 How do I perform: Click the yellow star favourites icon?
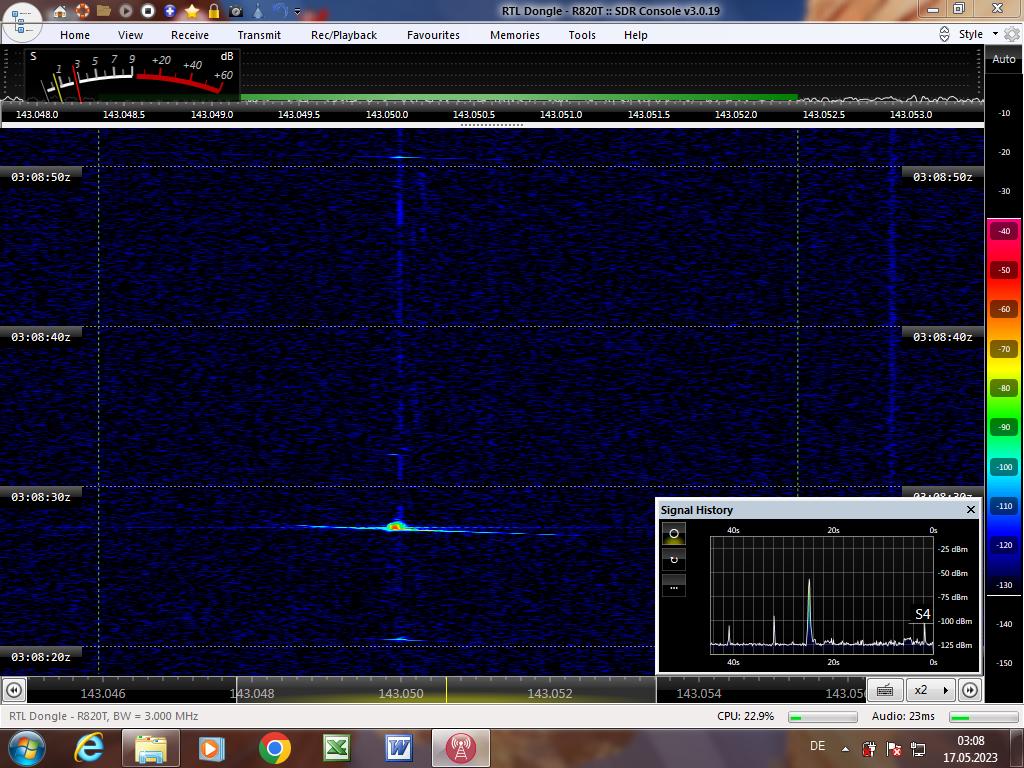tap(192, 11)
